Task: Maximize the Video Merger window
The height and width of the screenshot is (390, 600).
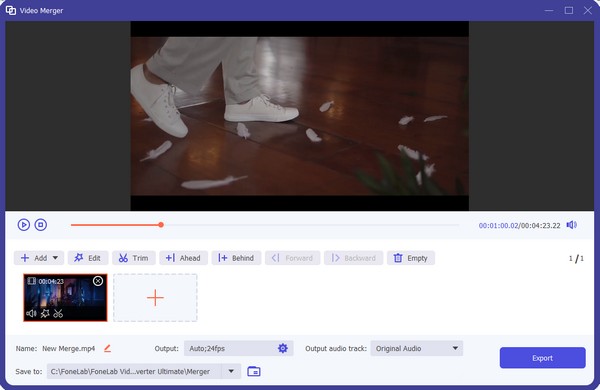Action: click(x=569, y=10)
